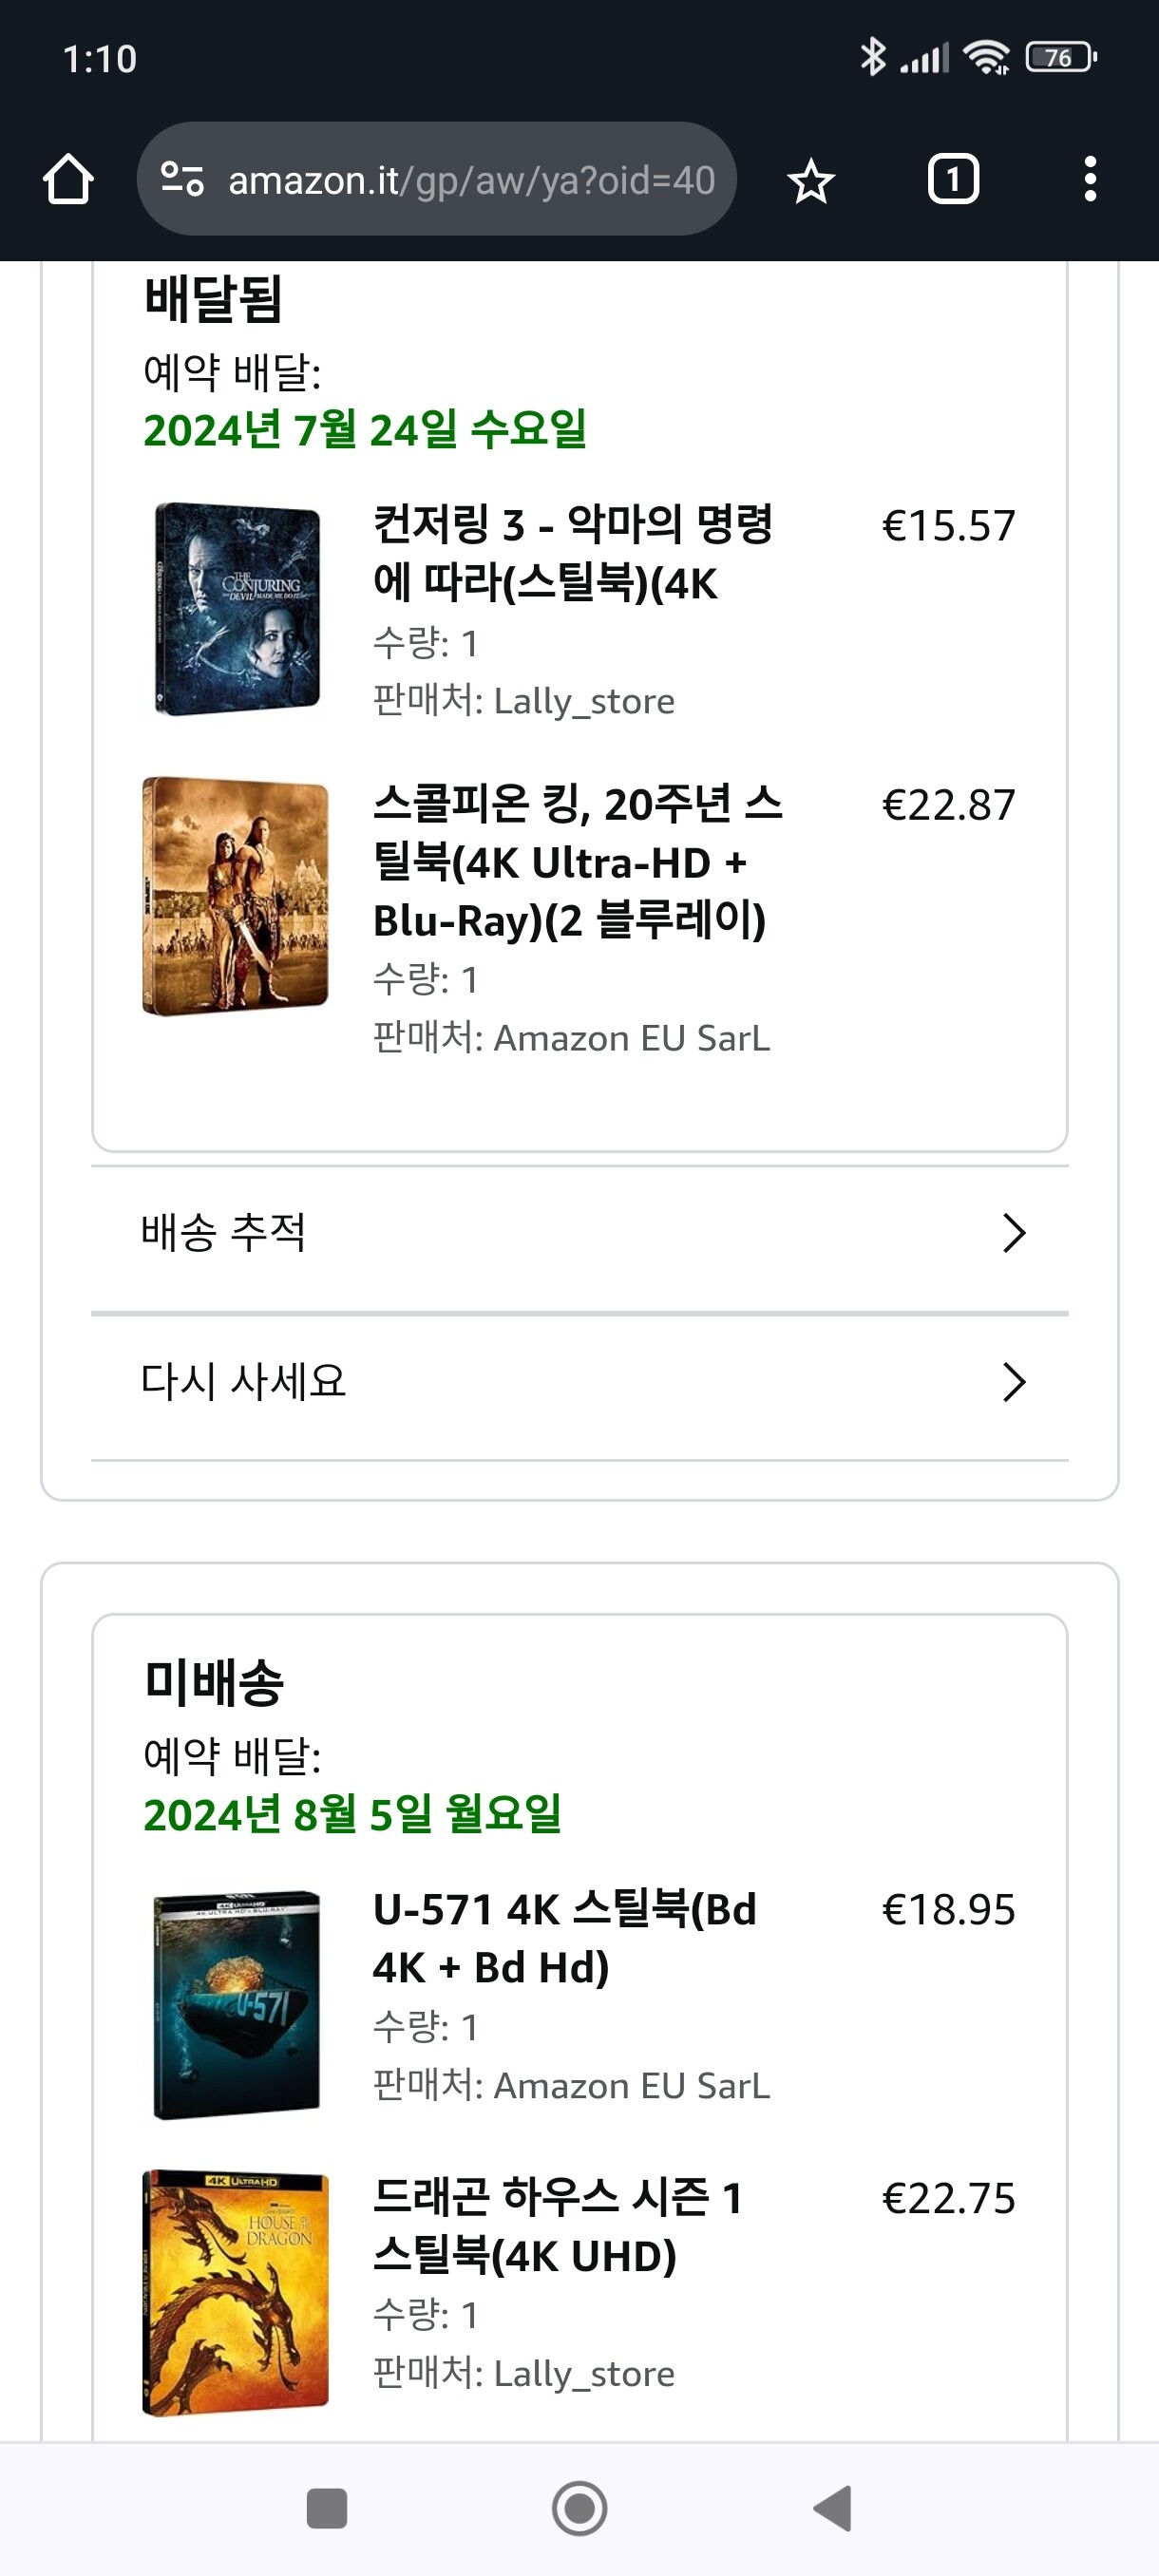This screenshot has width=1159, height=2576.
Task: Open the tab switcher showing 1 tab
Action: click(952, 180)
